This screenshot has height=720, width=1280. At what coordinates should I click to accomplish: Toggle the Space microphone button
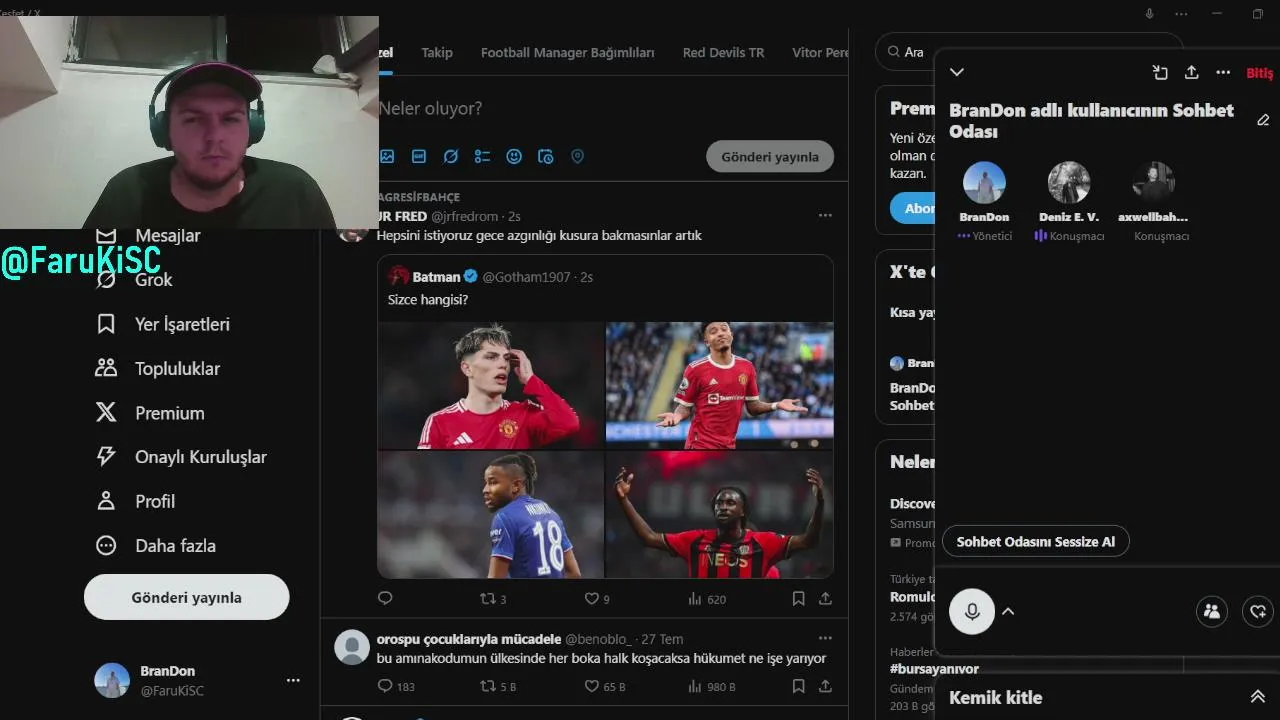point(972,611)
